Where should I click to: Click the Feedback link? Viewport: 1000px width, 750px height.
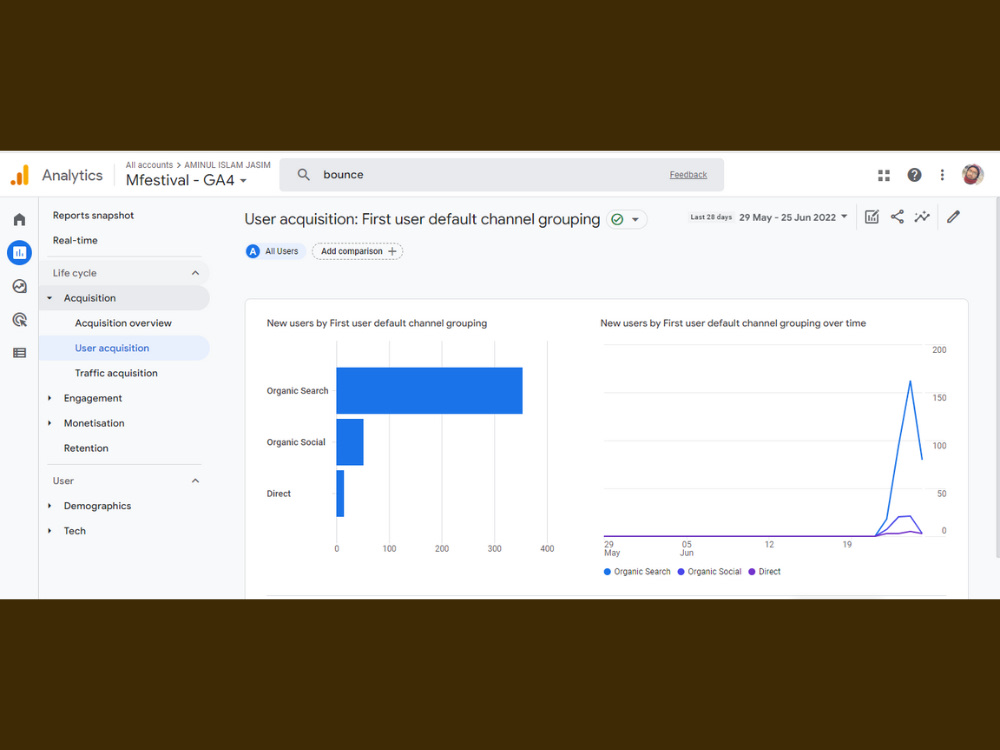[688, 175]
